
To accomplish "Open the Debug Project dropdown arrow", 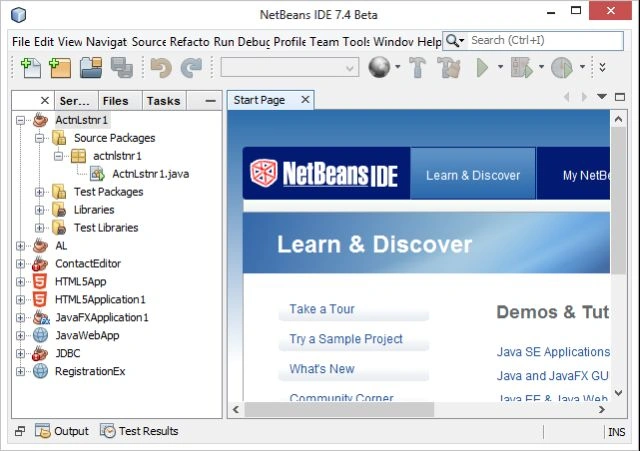I will pyautogui.click(x=541, y=67).
